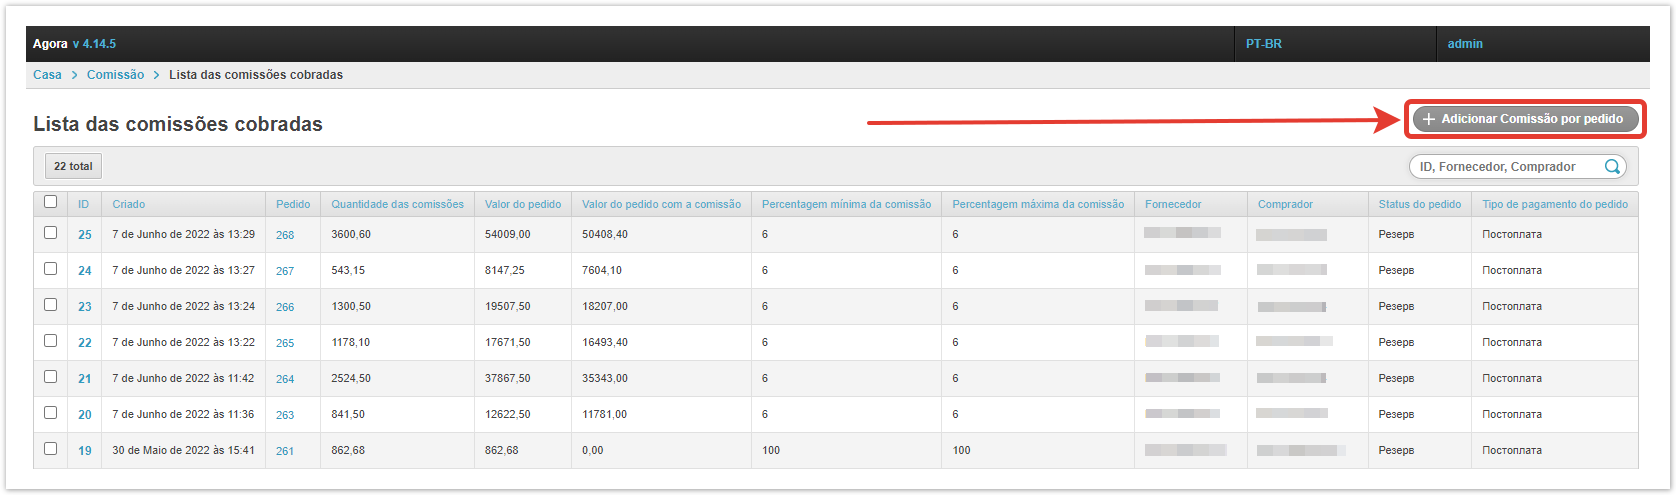Select the checkbox for commission ID 22
Viewport: 1676px width, 495px height.
coord(51,341)
